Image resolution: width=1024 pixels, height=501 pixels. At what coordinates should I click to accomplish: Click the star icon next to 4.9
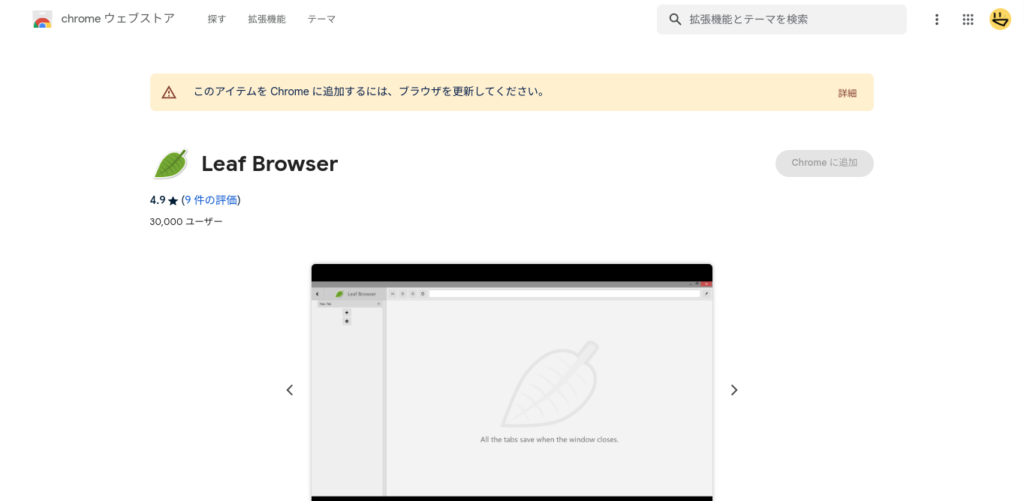coord(173,201)
